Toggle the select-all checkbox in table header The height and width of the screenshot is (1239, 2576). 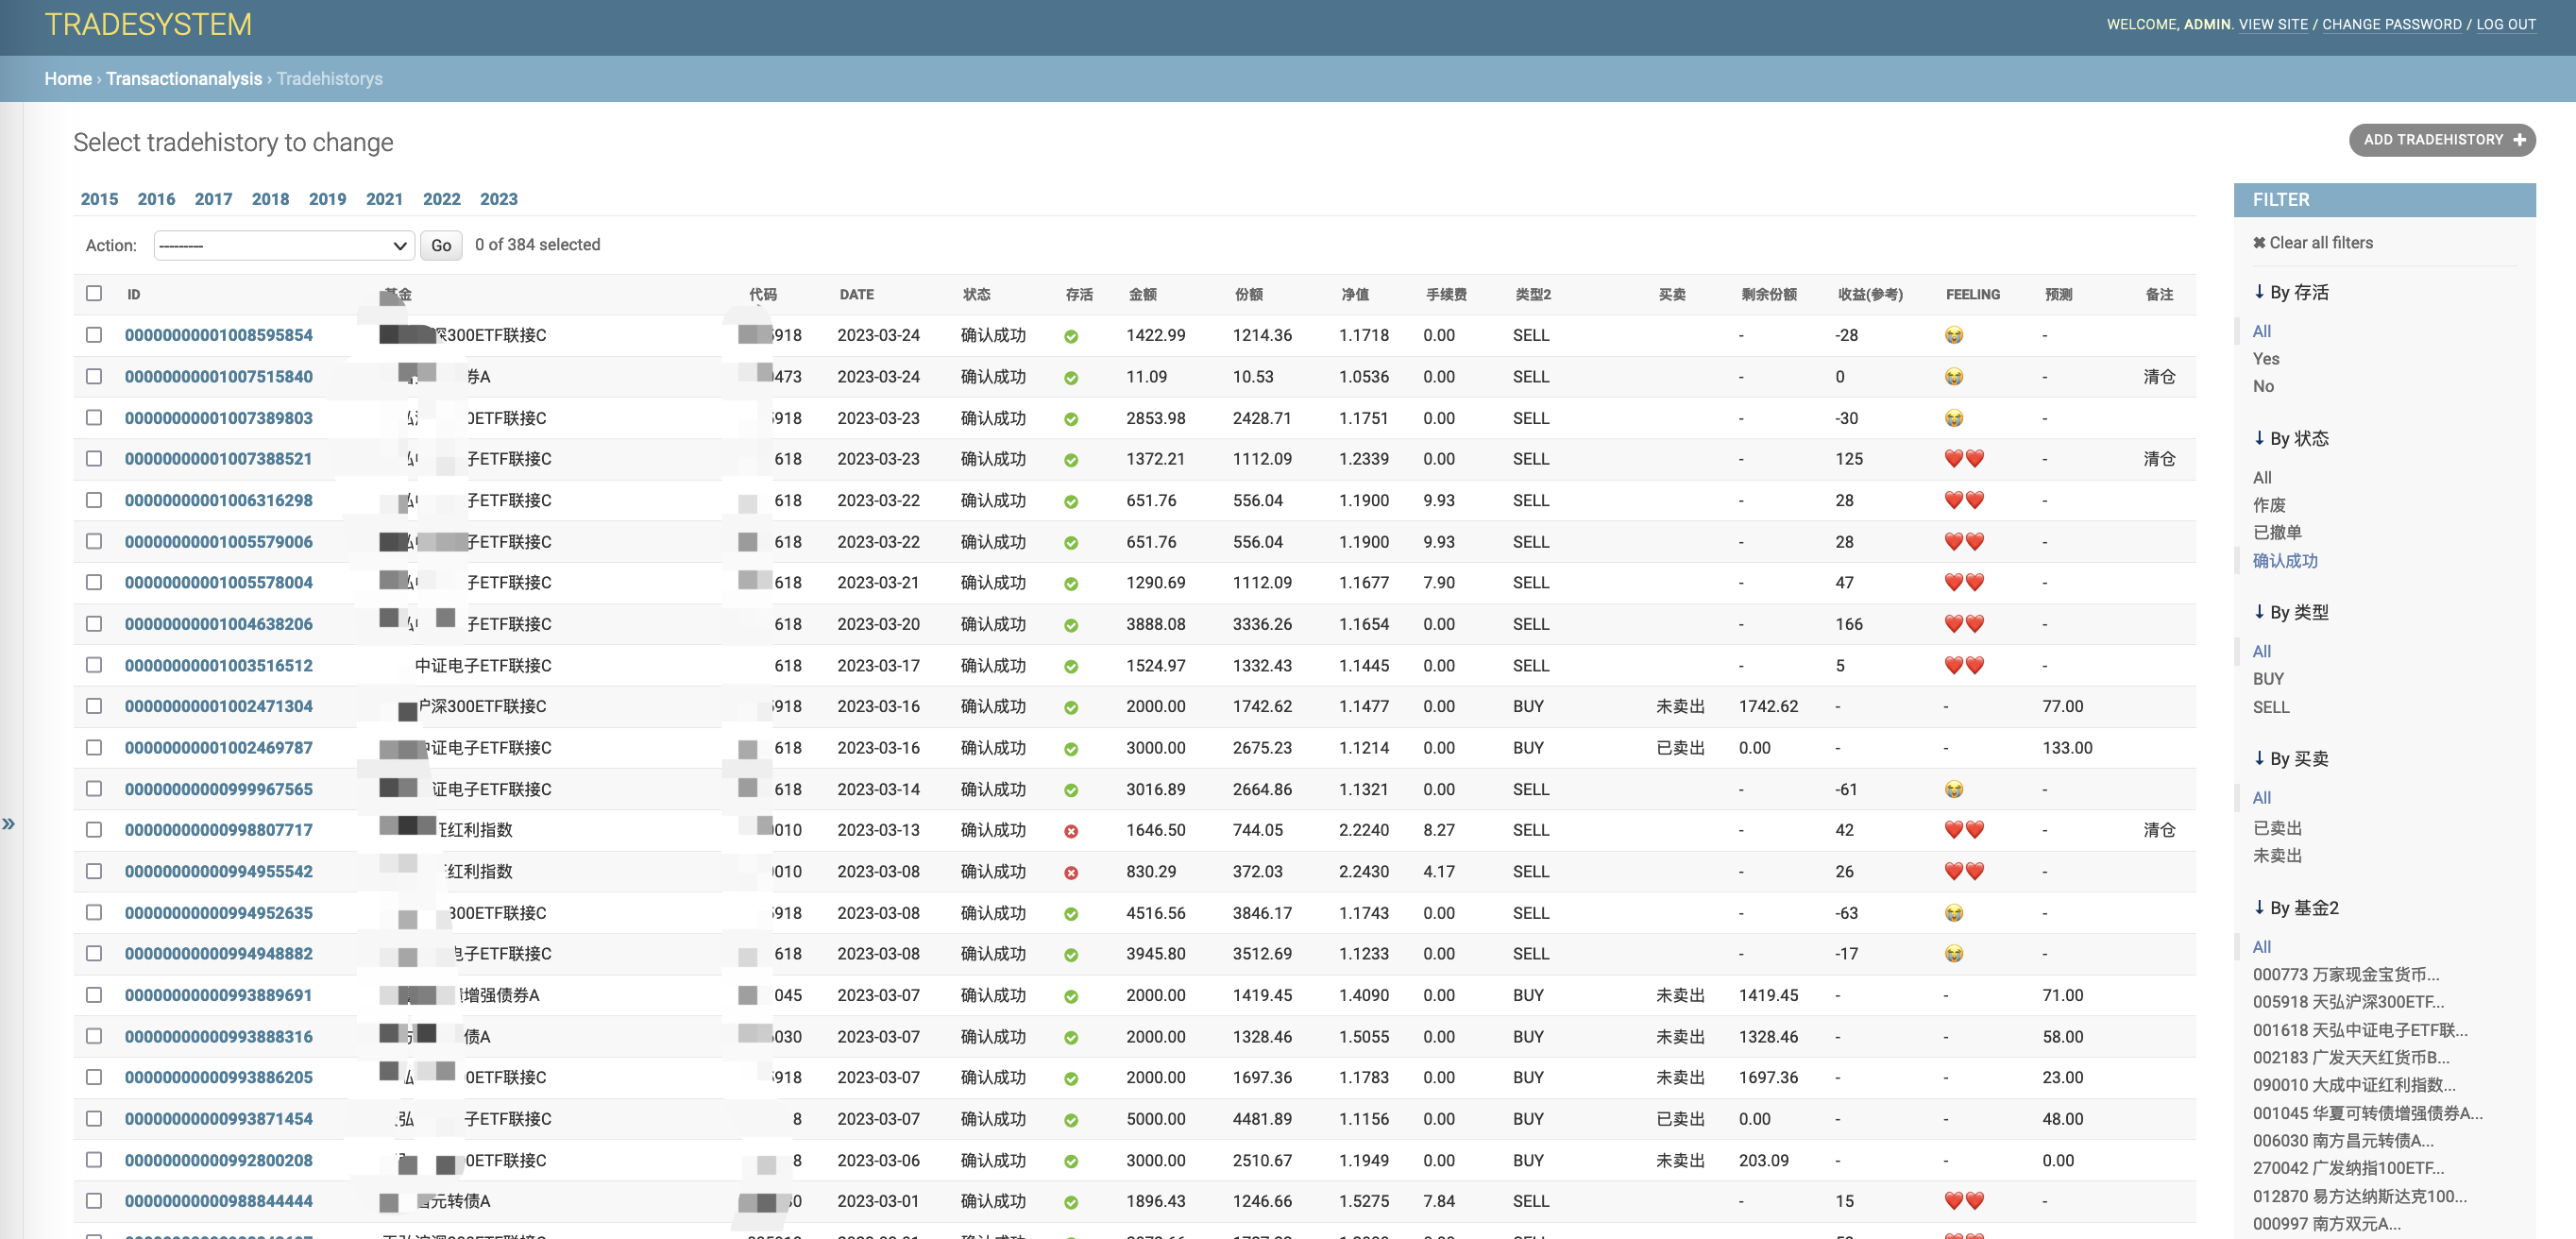click(94, 293)
